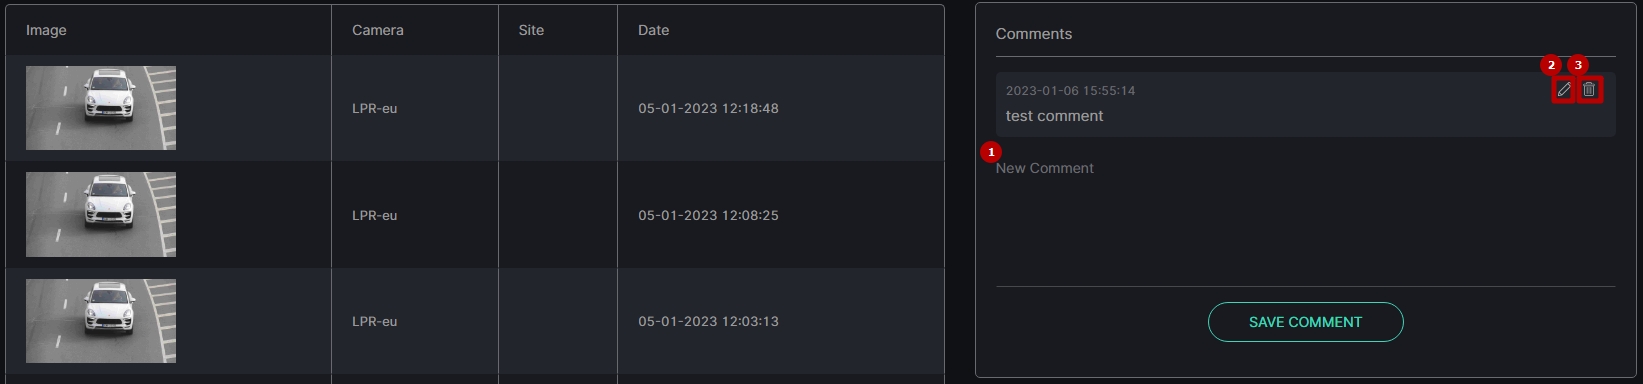The width and height of the screenshot is (1643, 384).
Task: Select the date cell 05-01-2023 12:08:25
Action: [708, 215]
